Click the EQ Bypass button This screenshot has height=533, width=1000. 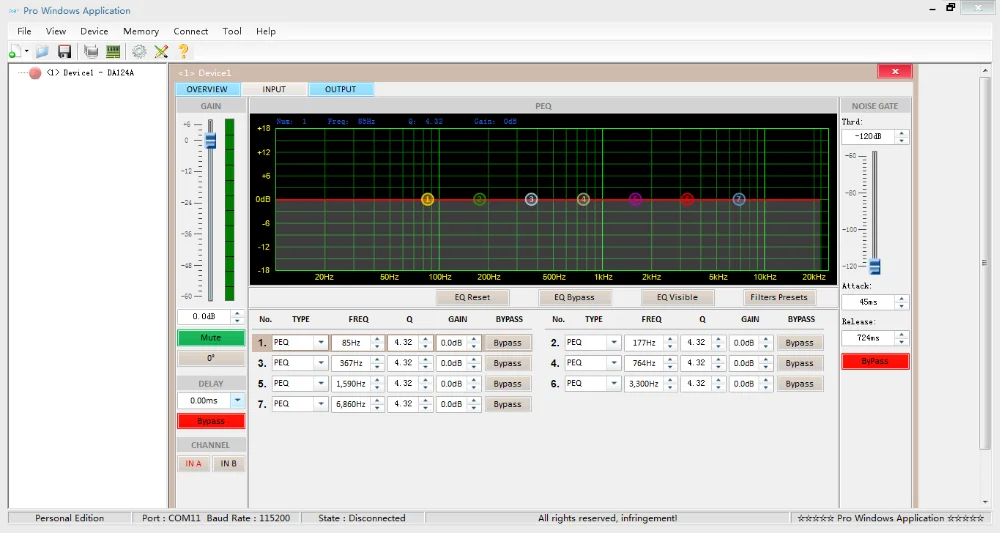[x=574, y=297]
